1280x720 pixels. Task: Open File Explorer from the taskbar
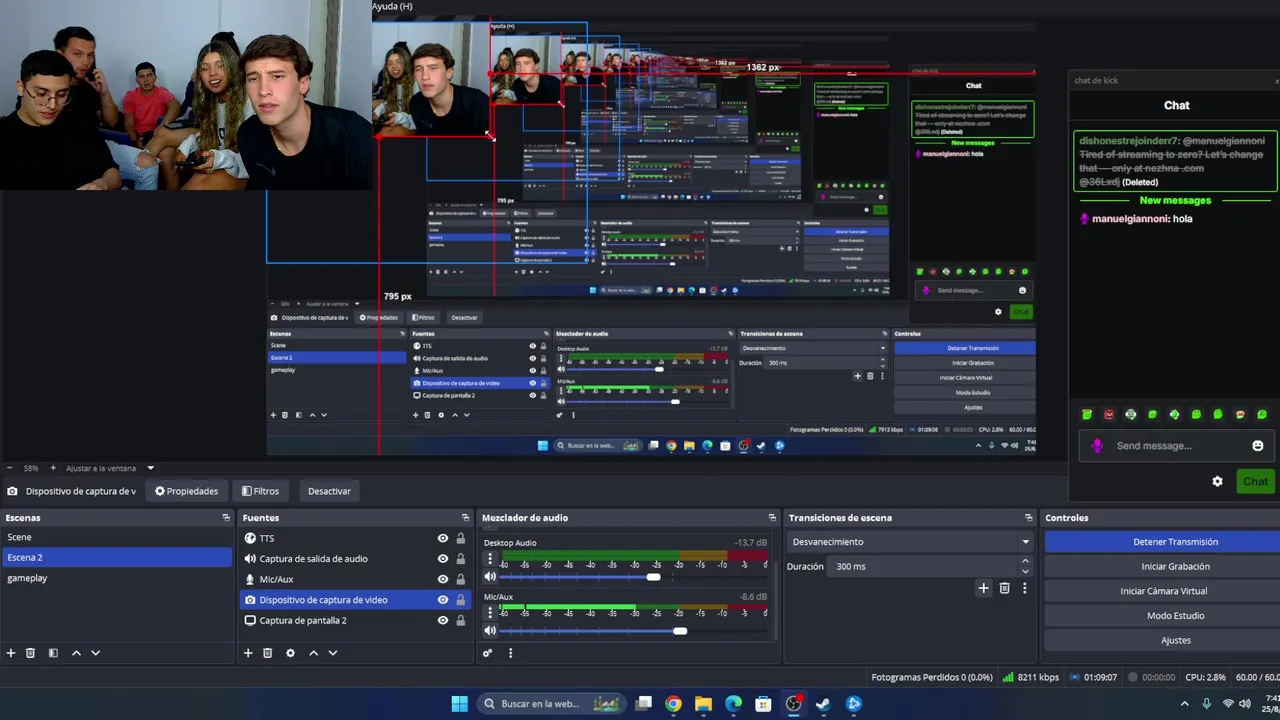(703, 704)
